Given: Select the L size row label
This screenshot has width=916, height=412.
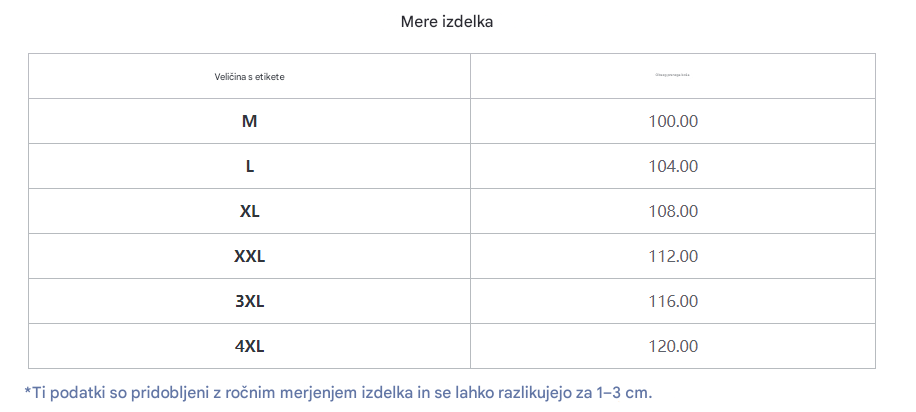Looking at the screenshot, I should coord(249,166).
